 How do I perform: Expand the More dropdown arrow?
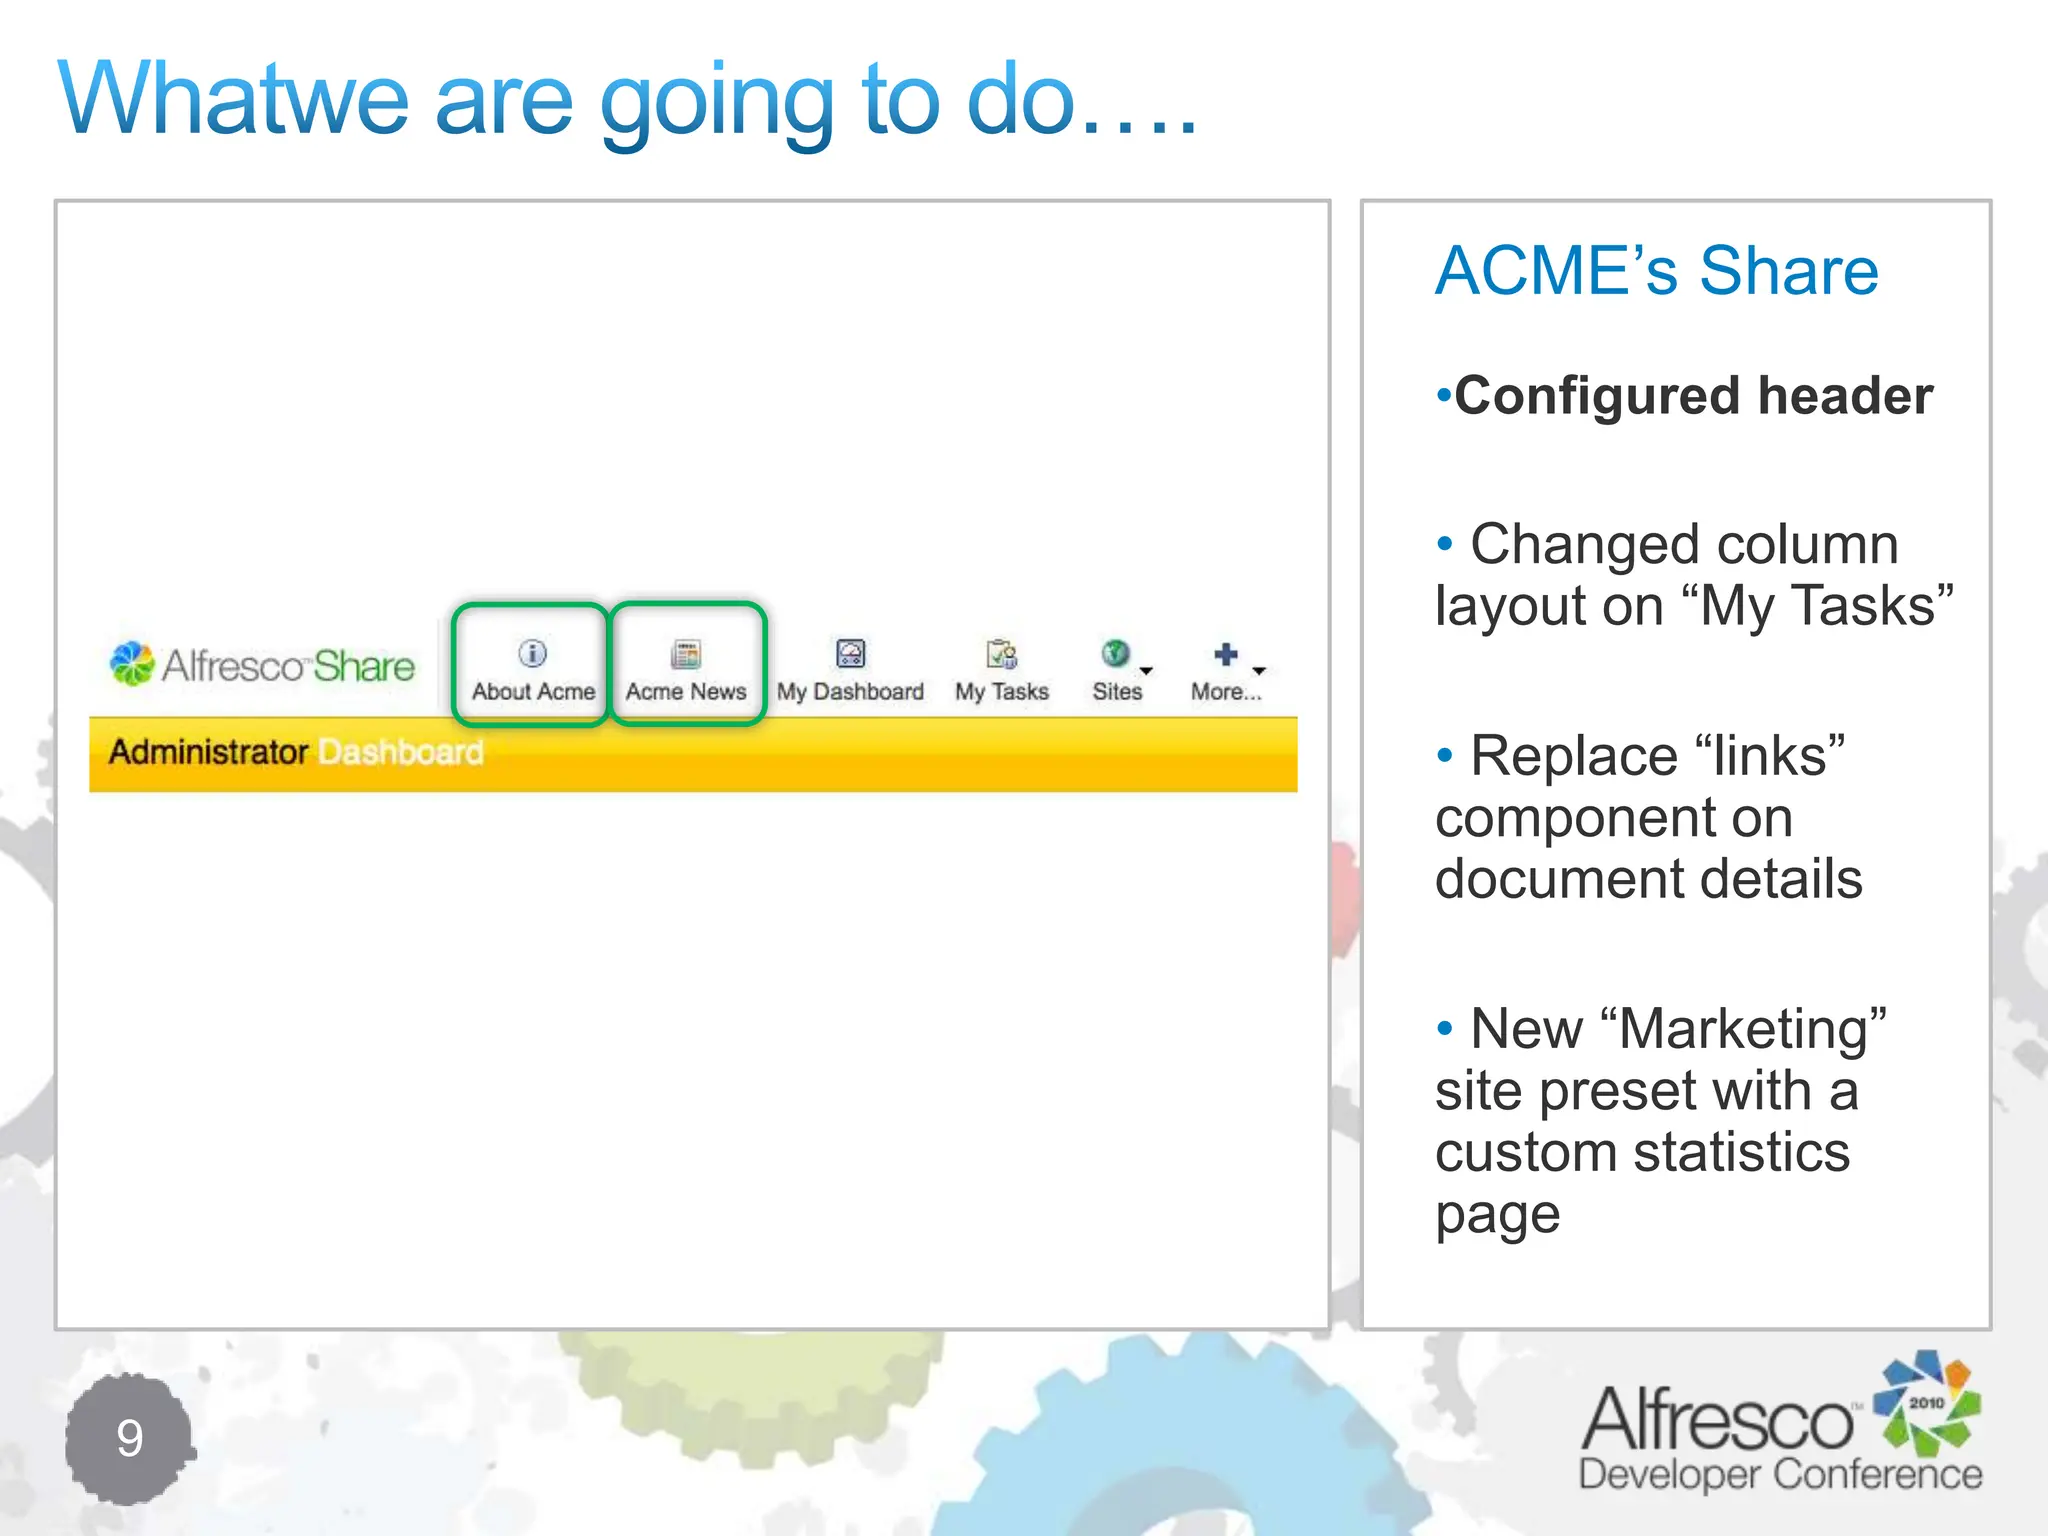tap(1259, 671)
